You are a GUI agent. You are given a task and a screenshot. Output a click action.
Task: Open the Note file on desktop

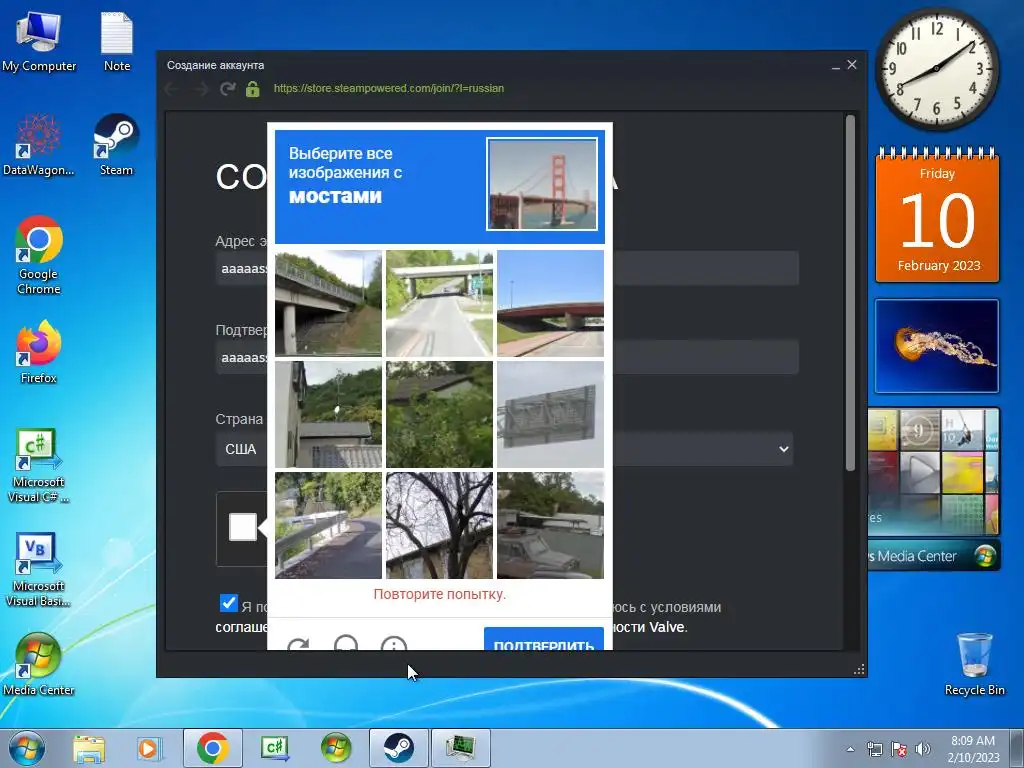(x=117, y=42)
